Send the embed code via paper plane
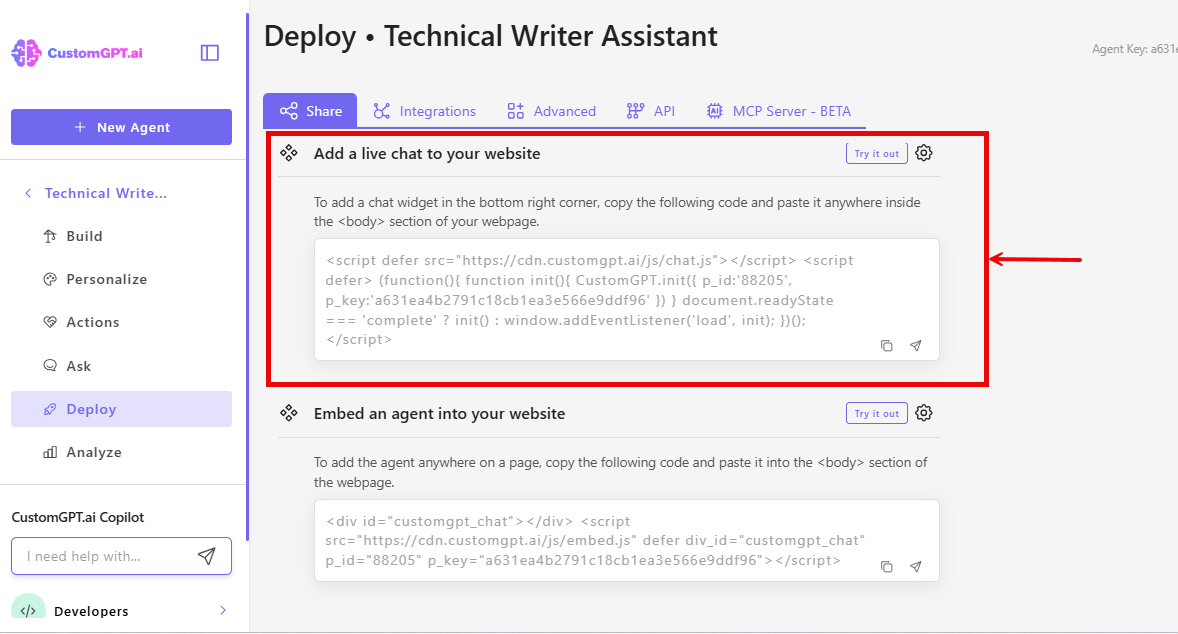This screenshot has height=634, width=1178. click(x=916, y=566)
